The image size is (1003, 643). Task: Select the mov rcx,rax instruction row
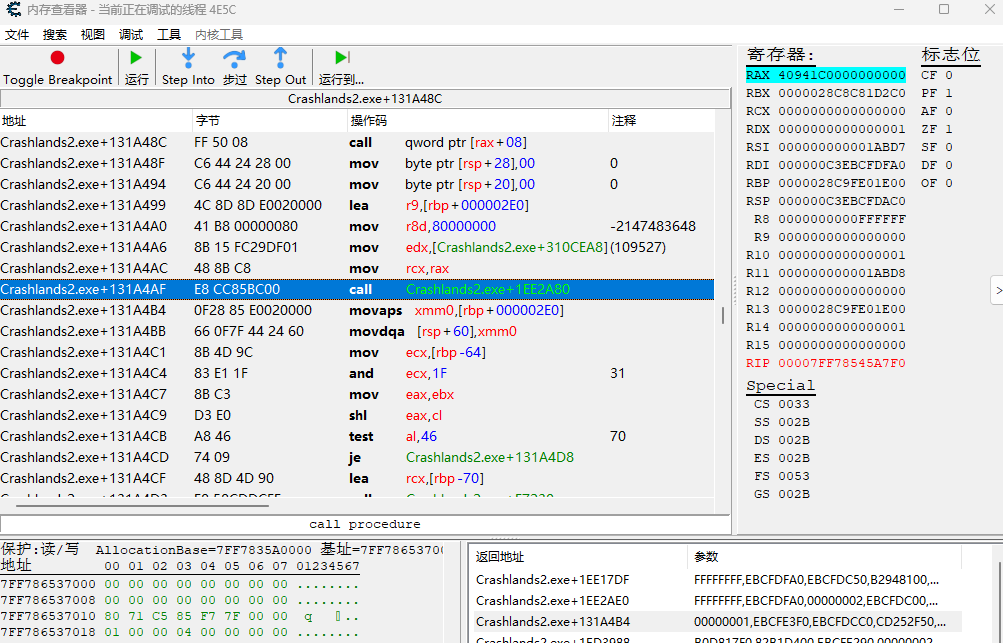357,268
